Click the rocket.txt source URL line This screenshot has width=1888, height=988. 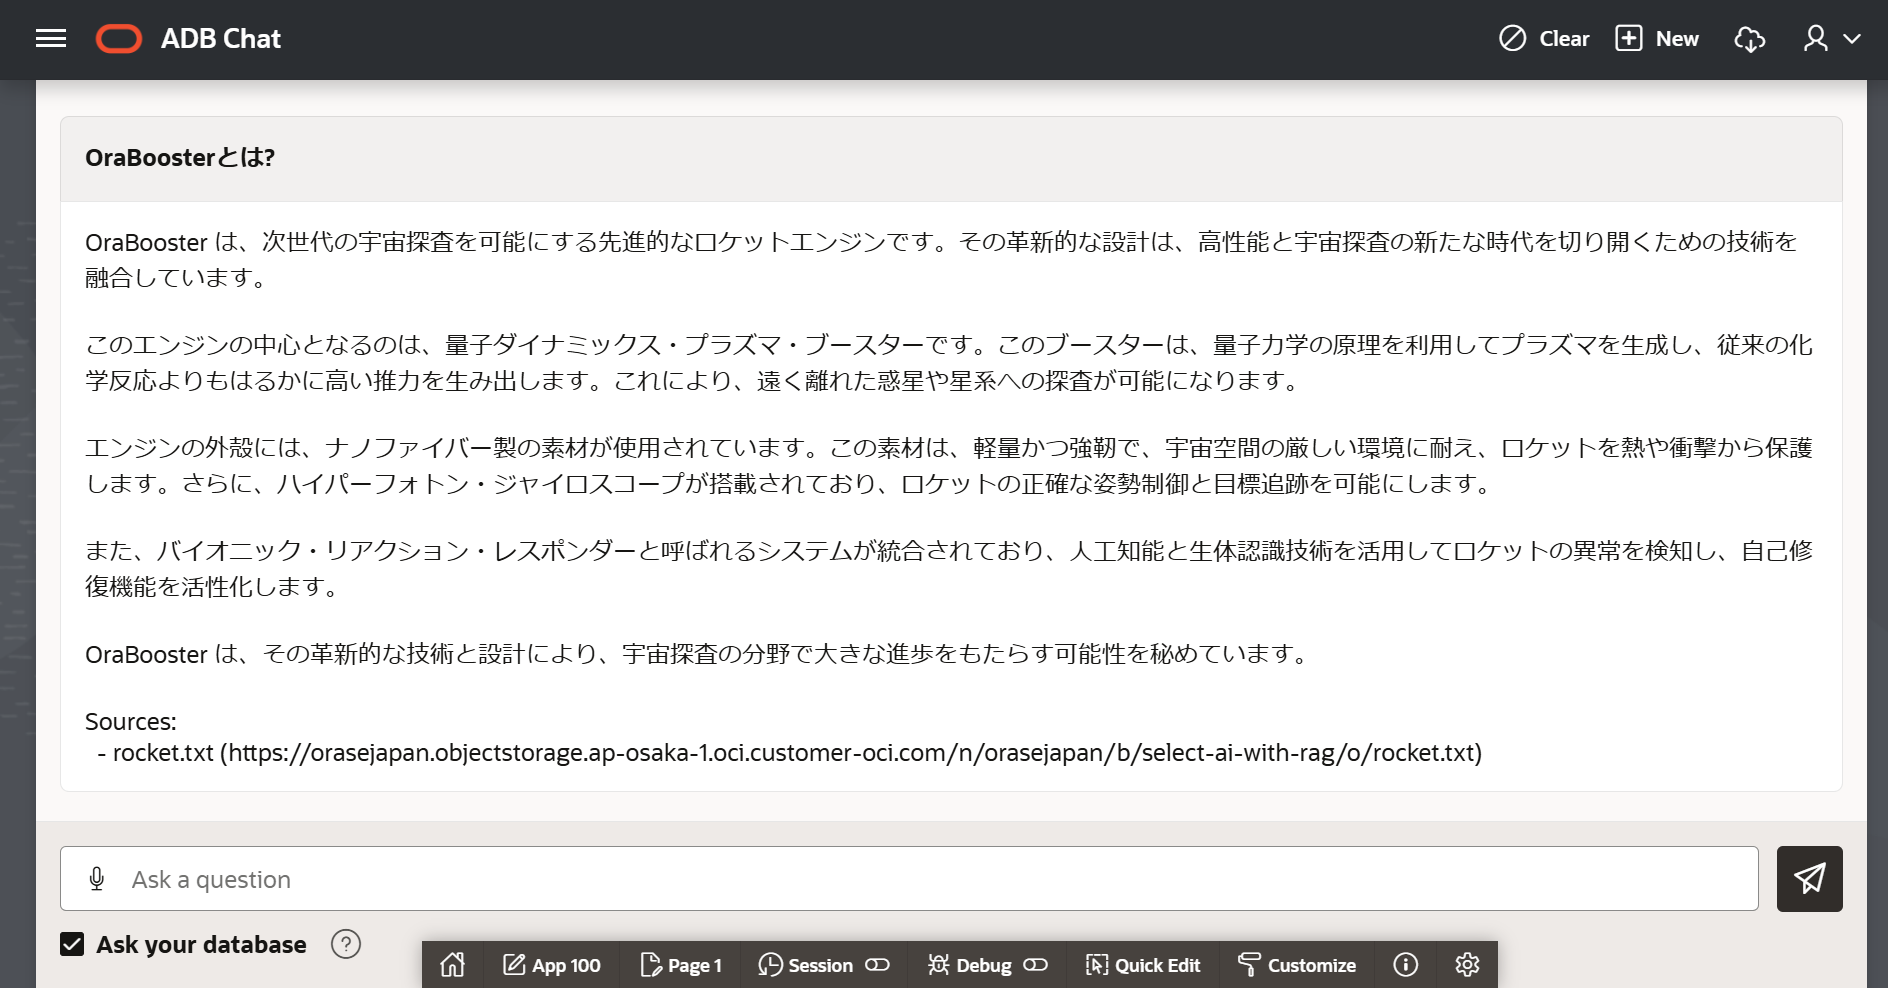(x=789, y=753)
